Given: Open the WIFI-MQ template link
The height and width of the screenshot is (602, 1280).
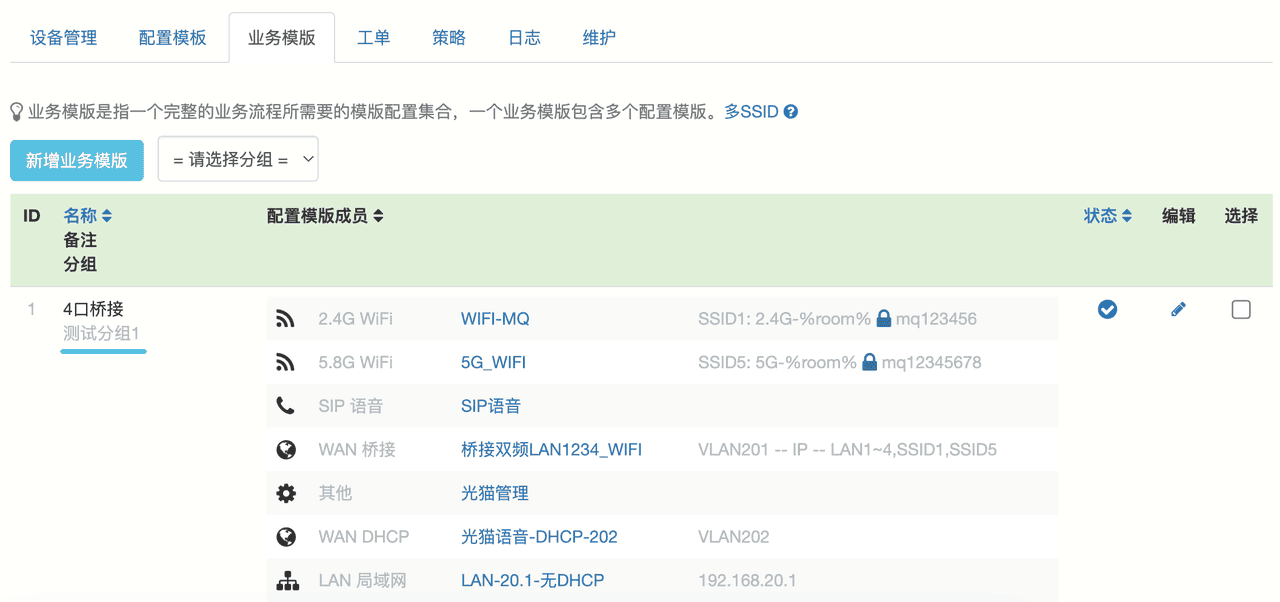Looking at the screenshot, I should [495, 319].
